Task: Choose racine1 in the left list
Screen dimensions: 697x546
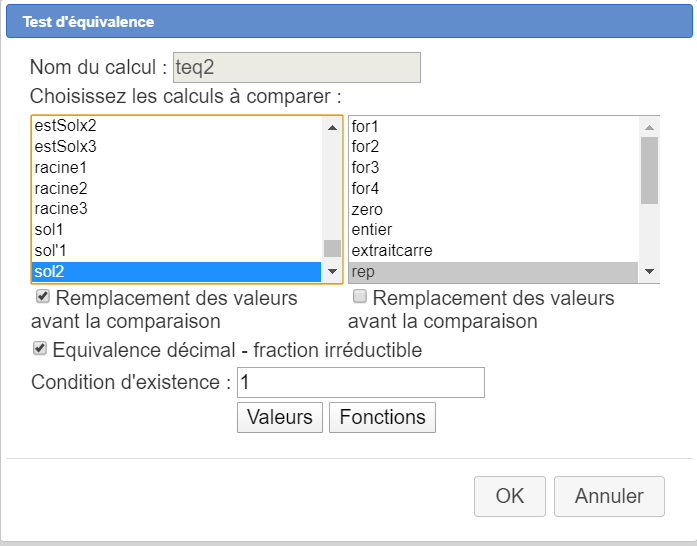Action: [x=61, y=167]
